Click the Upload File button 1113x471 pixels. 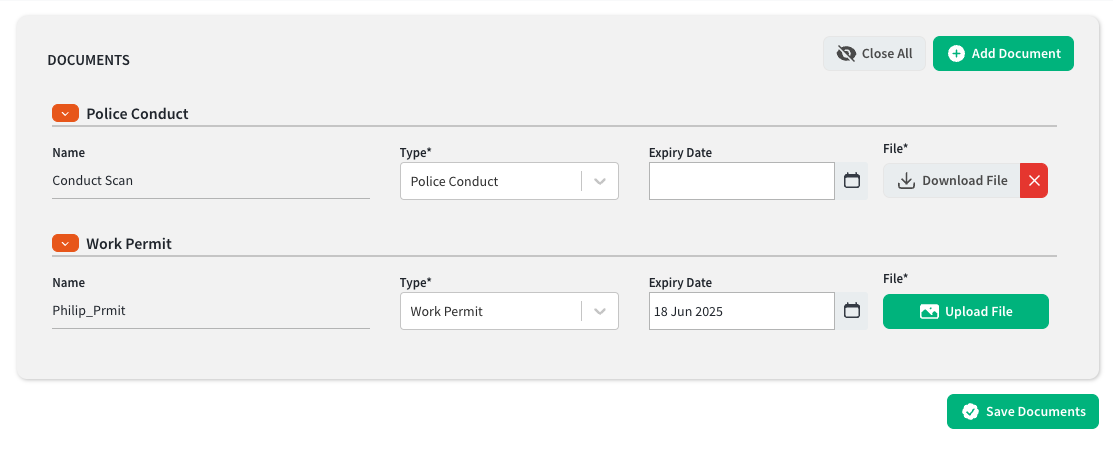point(965,311)
